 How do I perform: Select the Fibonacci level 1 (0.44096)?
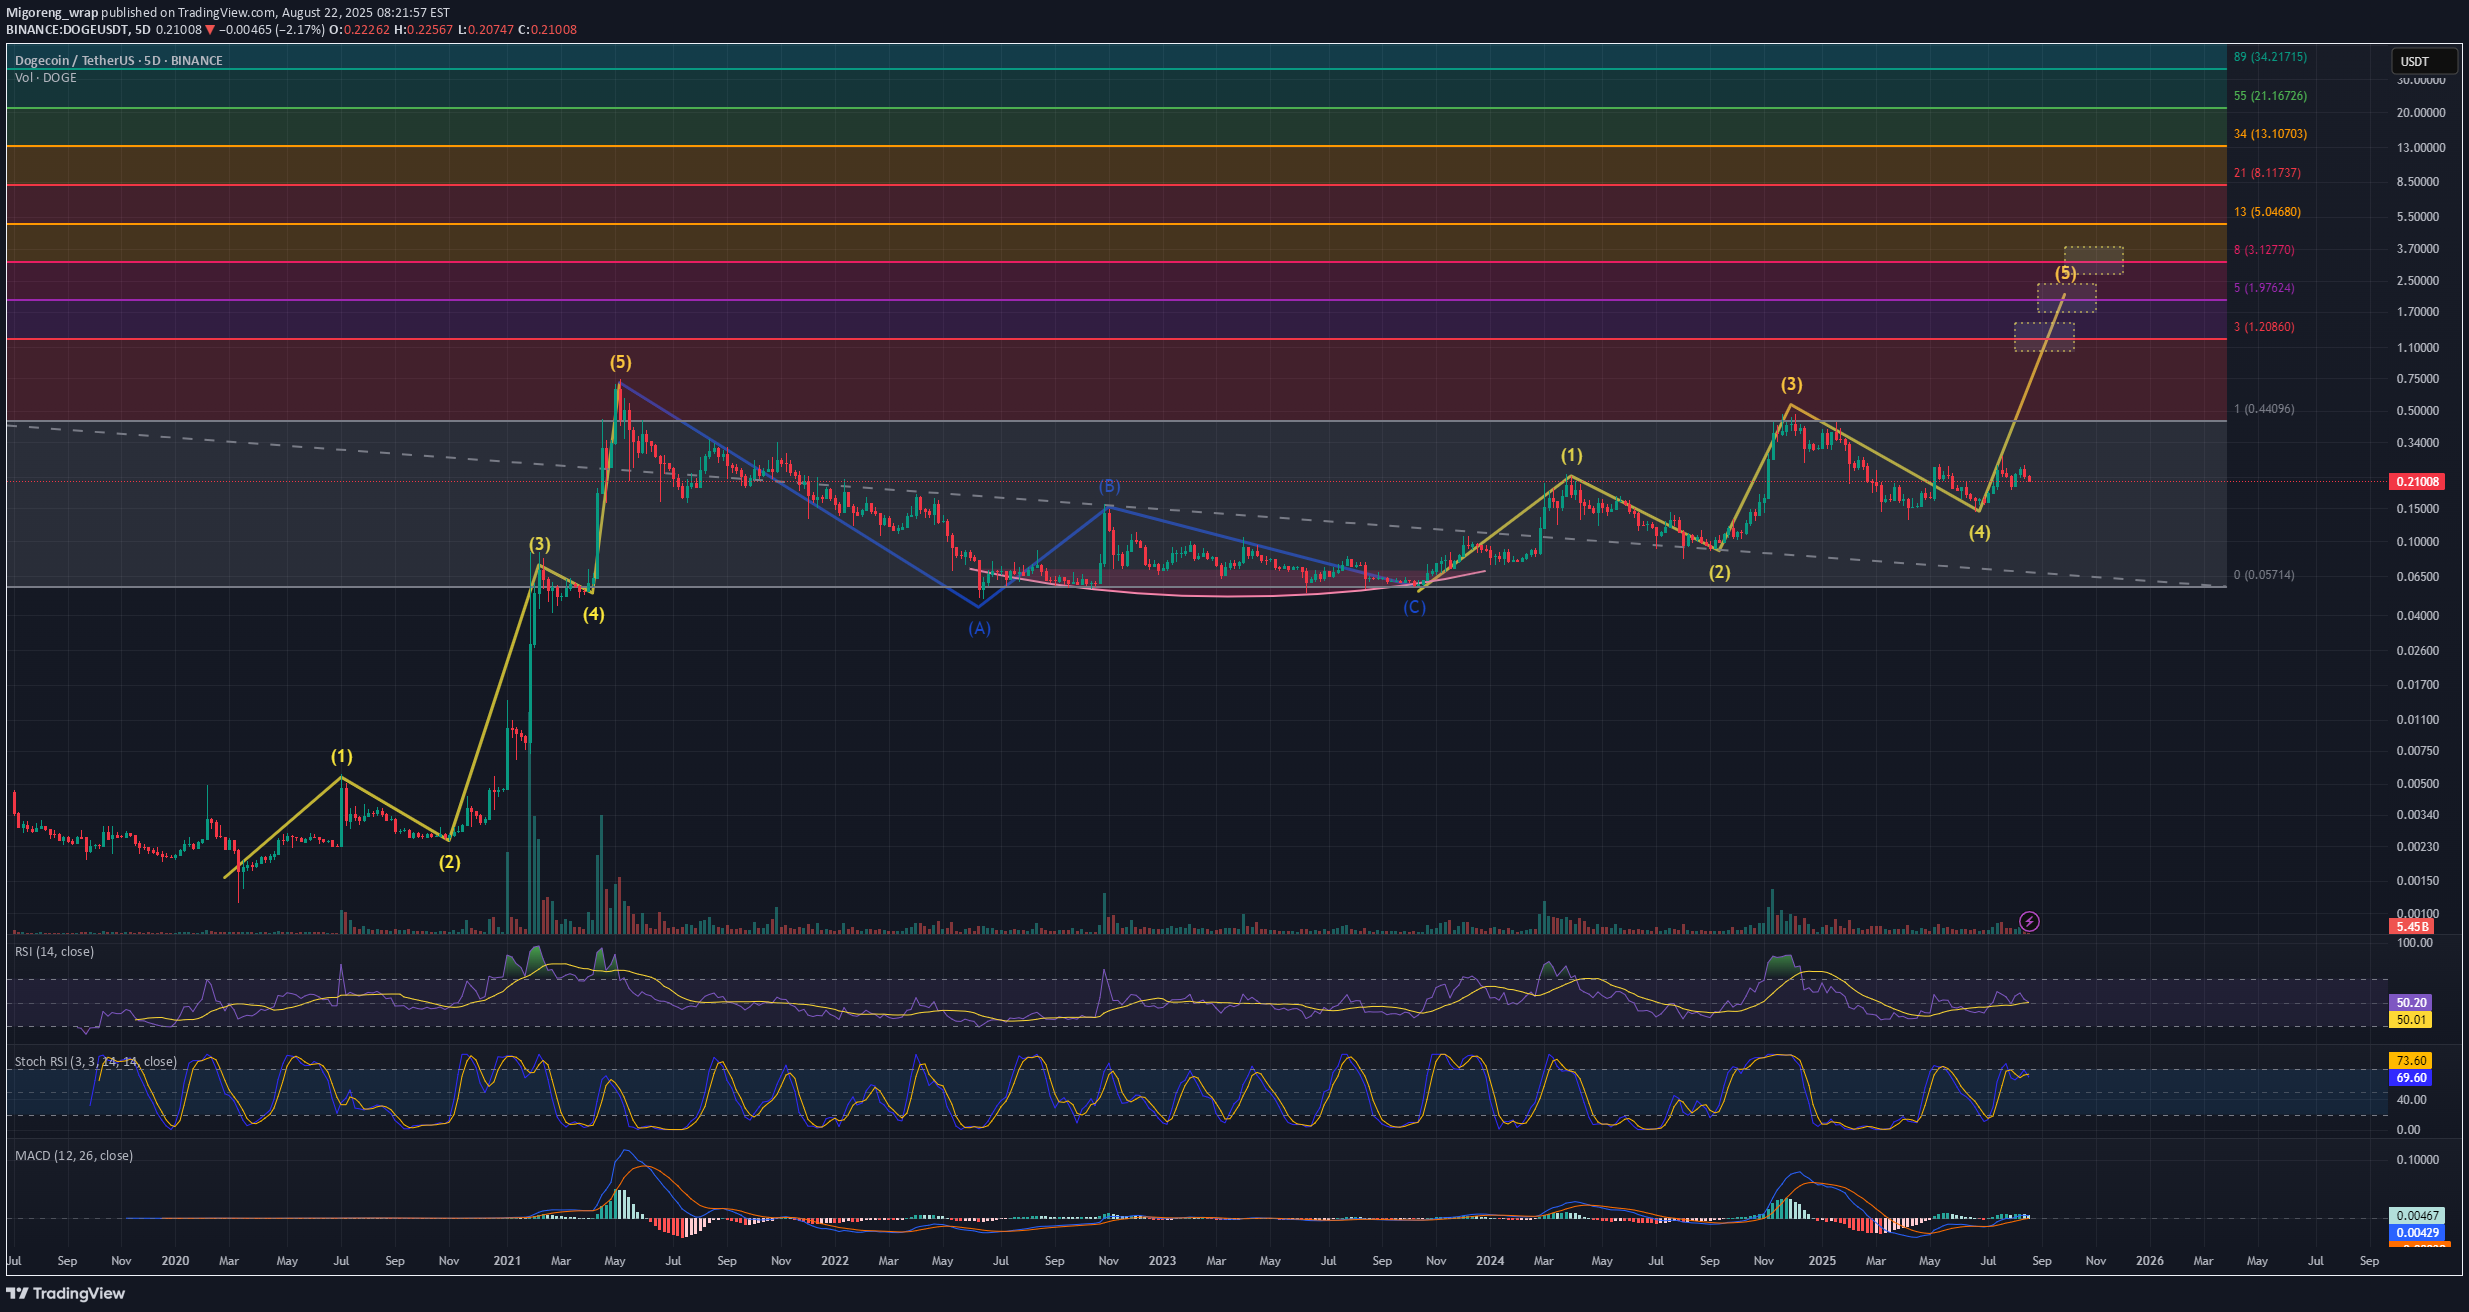point(2264,409)
